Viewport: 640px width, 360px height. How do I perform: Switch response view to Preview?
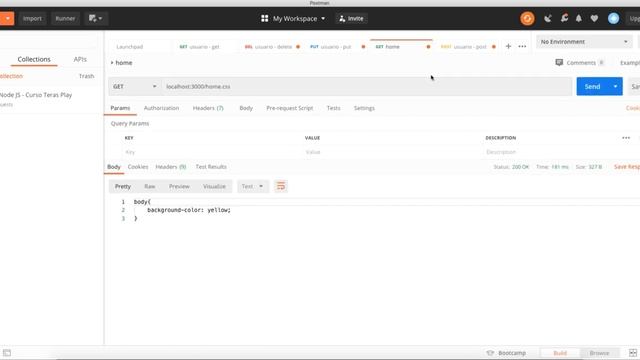click(x=179, y=187)
